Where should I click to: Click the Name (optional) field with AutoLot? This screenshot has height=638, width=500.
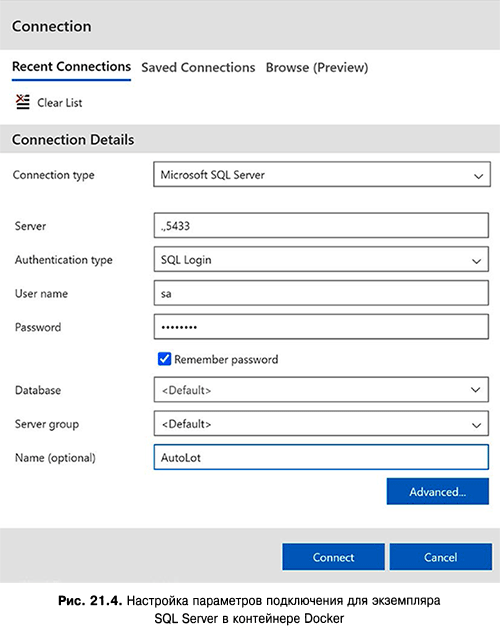(x=321, y=457)
